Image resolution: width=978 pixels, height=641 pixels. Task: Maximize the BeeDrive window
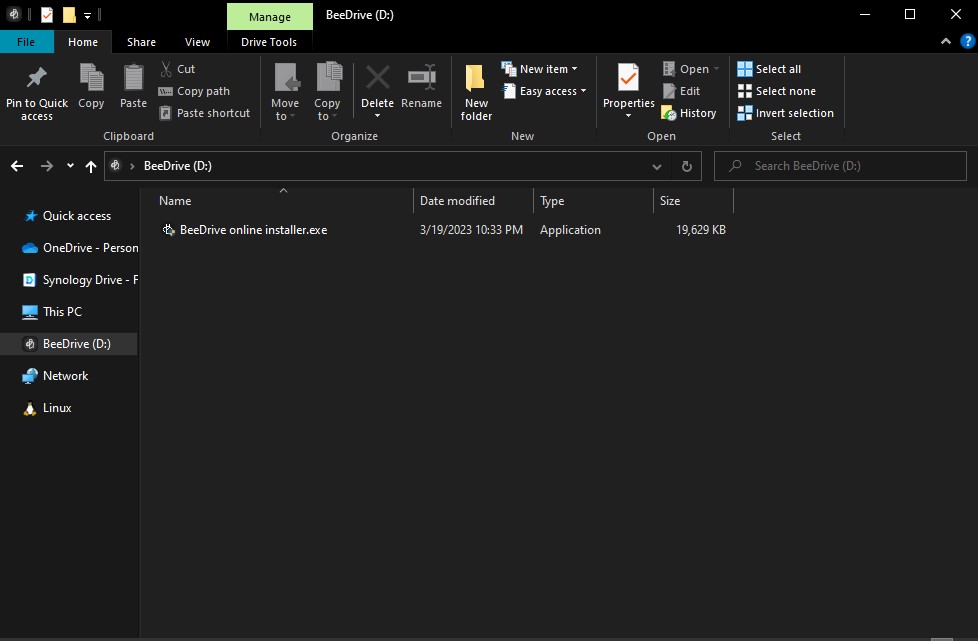pyautogui.click(x=910, y=14)
